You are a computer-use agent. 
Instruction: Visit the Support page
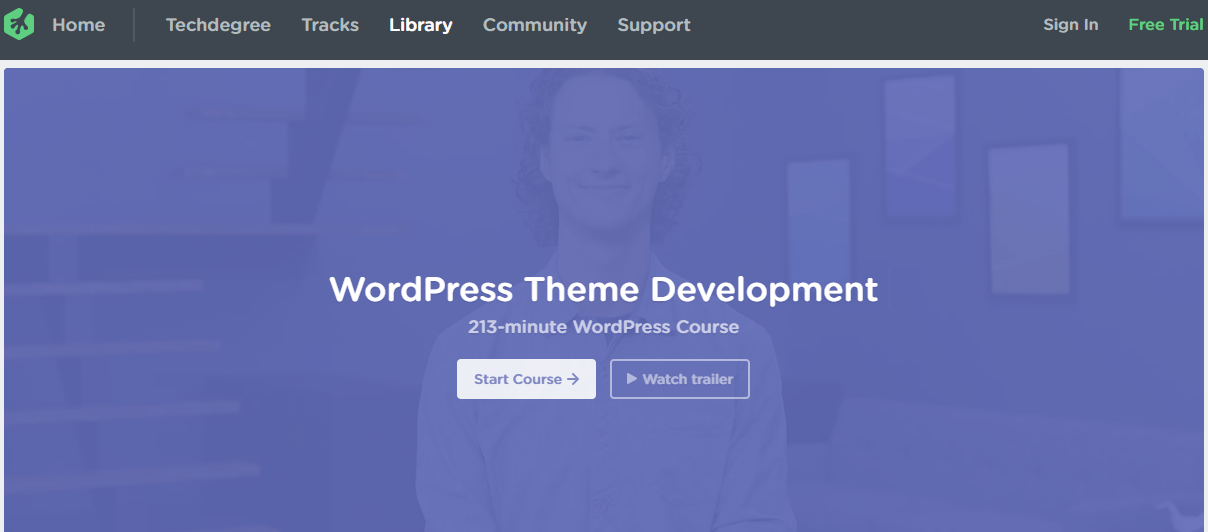coord(653,25)
